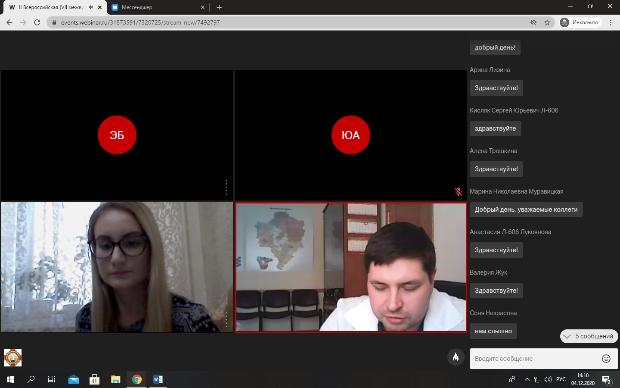Click the flame reaction icon beside chat input
620x388 pixels.
pyautogui.click(x=456, y=357)
